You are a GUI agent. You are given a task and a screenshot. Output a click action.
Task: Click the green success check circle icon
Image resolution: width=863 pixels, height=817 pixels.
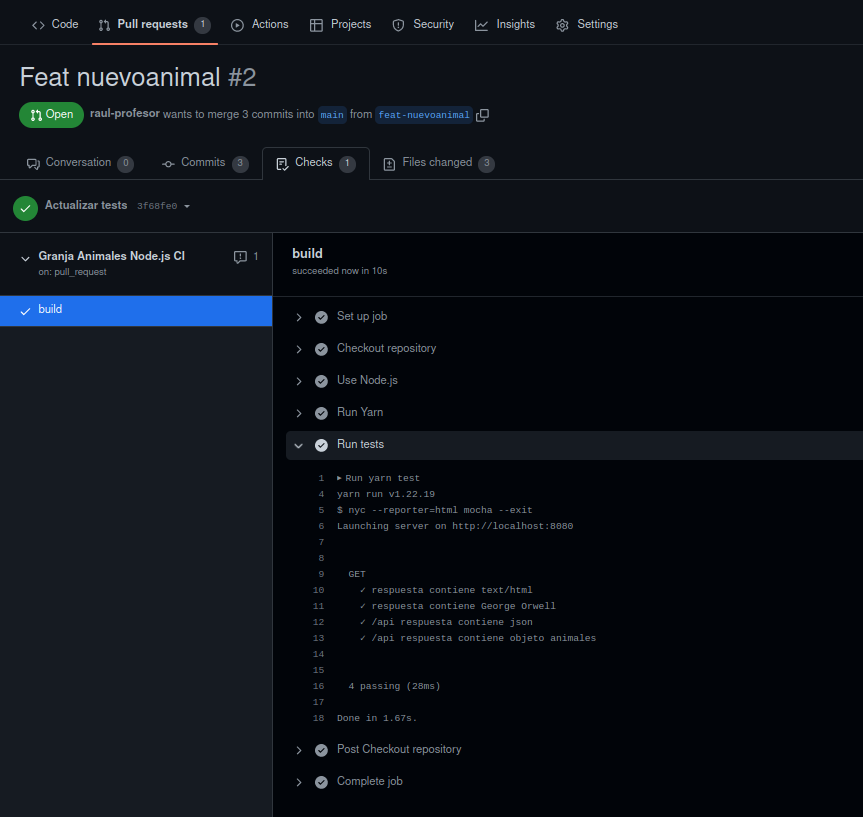(x=25, y=207)
